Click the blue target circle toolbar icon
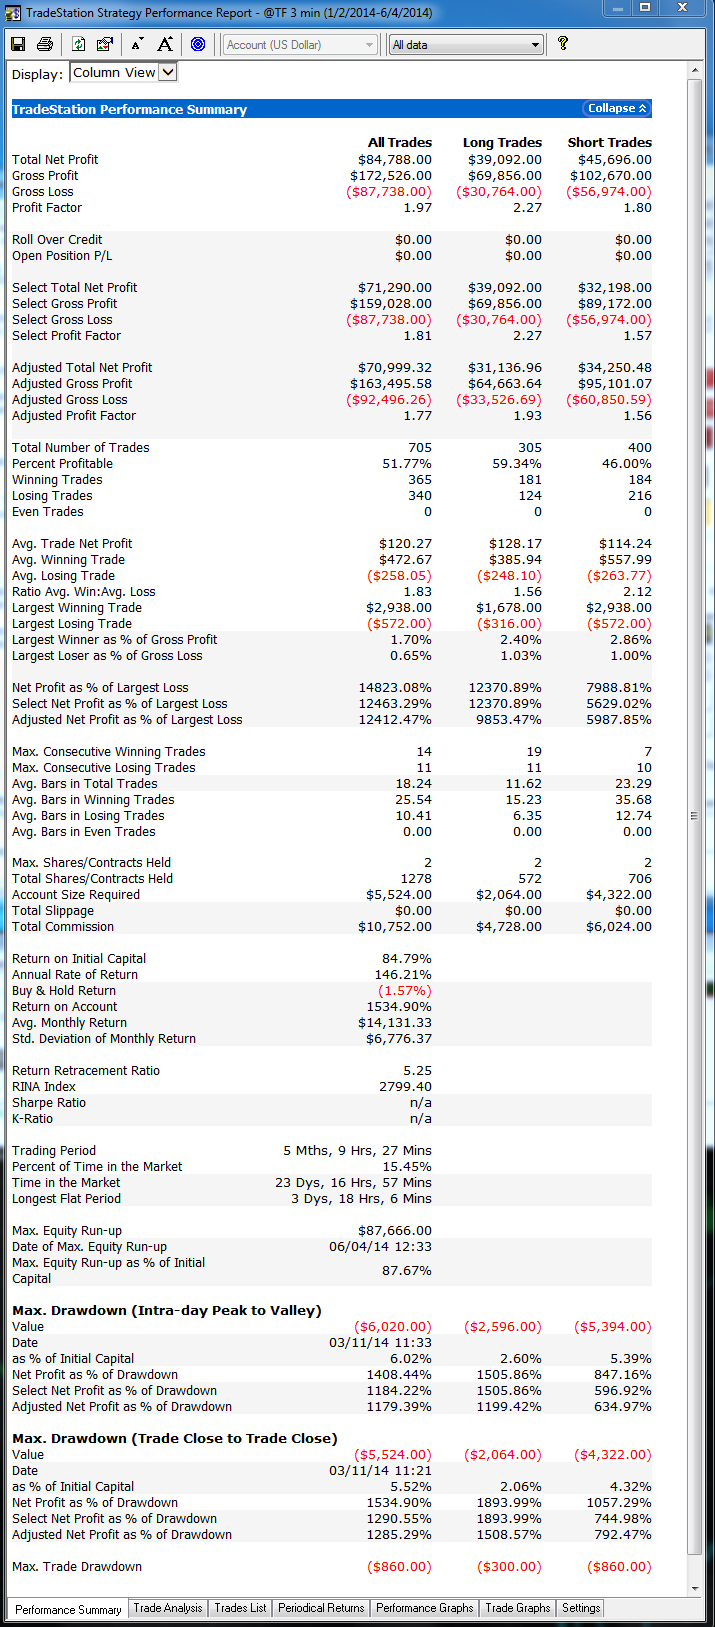The width and height of the screenshot is (715, 1627). coord(198,44)
